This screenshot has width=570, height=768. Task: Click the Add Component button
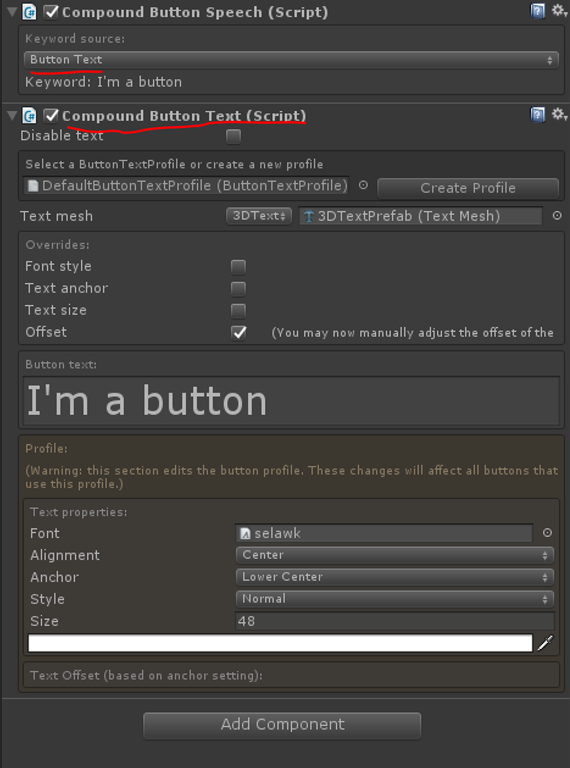(282, 724)
